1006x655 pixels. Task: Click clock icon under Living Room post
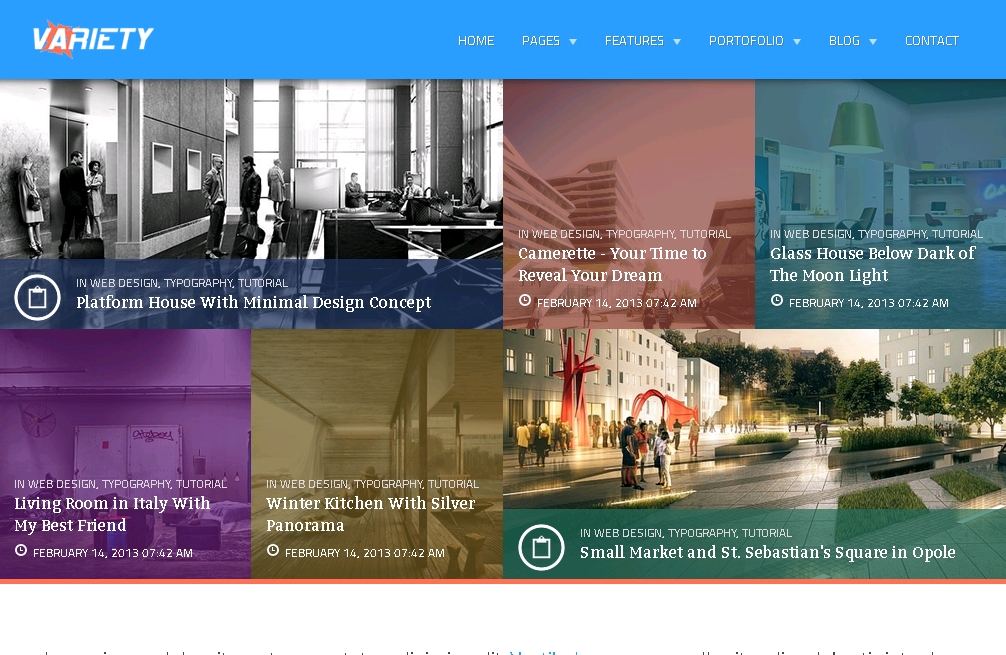(x=21, y=551)
